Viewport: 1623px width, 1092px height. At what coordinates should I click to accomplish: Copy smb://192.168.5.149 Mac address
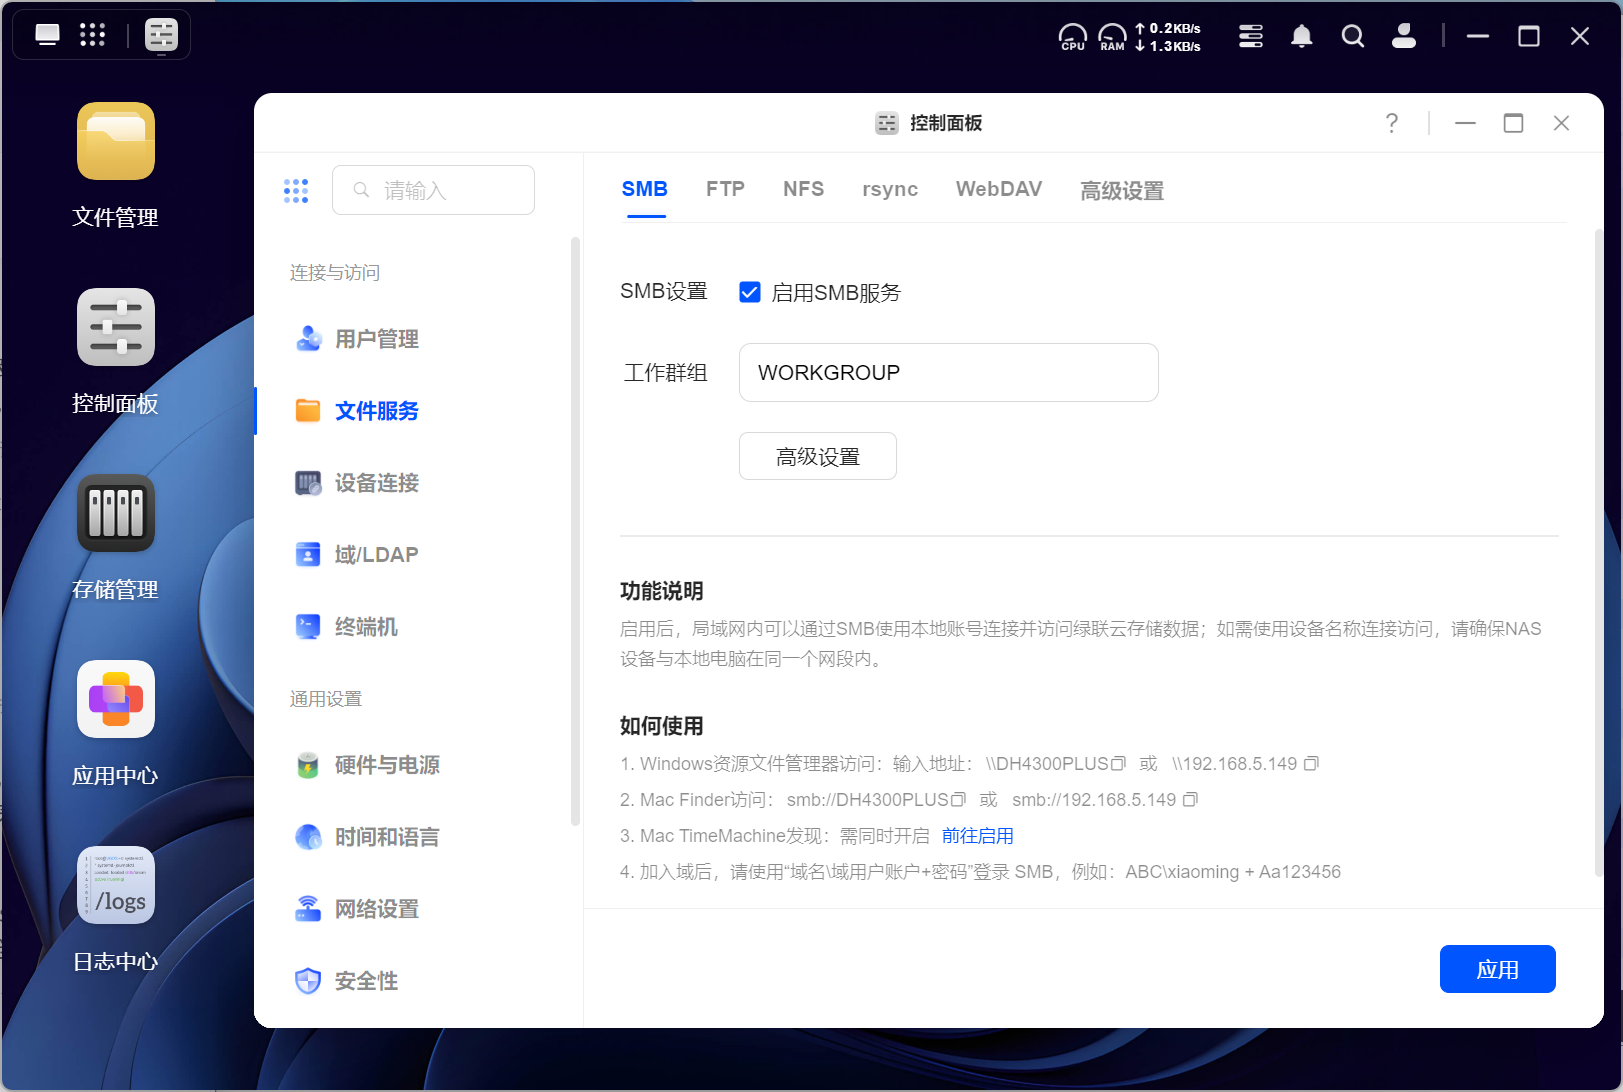[x=1190, y=800]
